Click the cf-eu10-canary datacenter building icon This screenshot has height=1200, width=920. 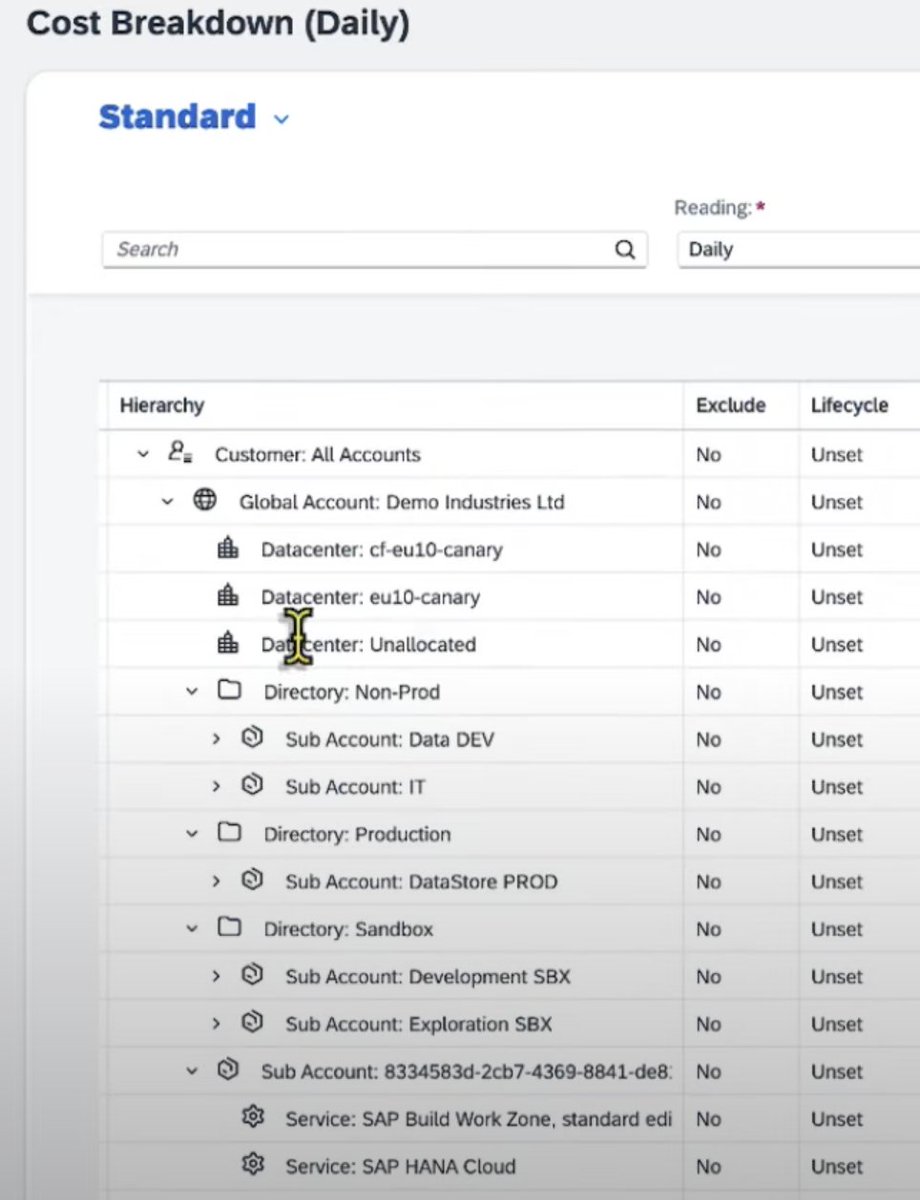228,549
